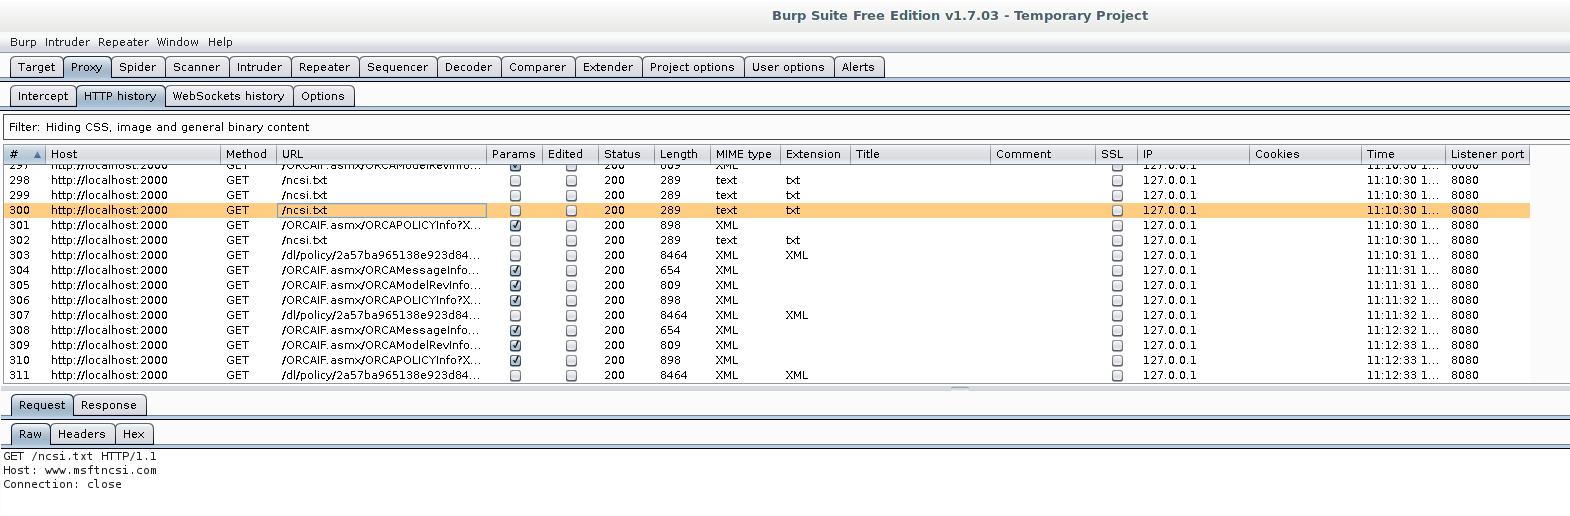Select request row 303 policy XML
1570x516 pixels.
pyautogui.click(x=380, y=256)
